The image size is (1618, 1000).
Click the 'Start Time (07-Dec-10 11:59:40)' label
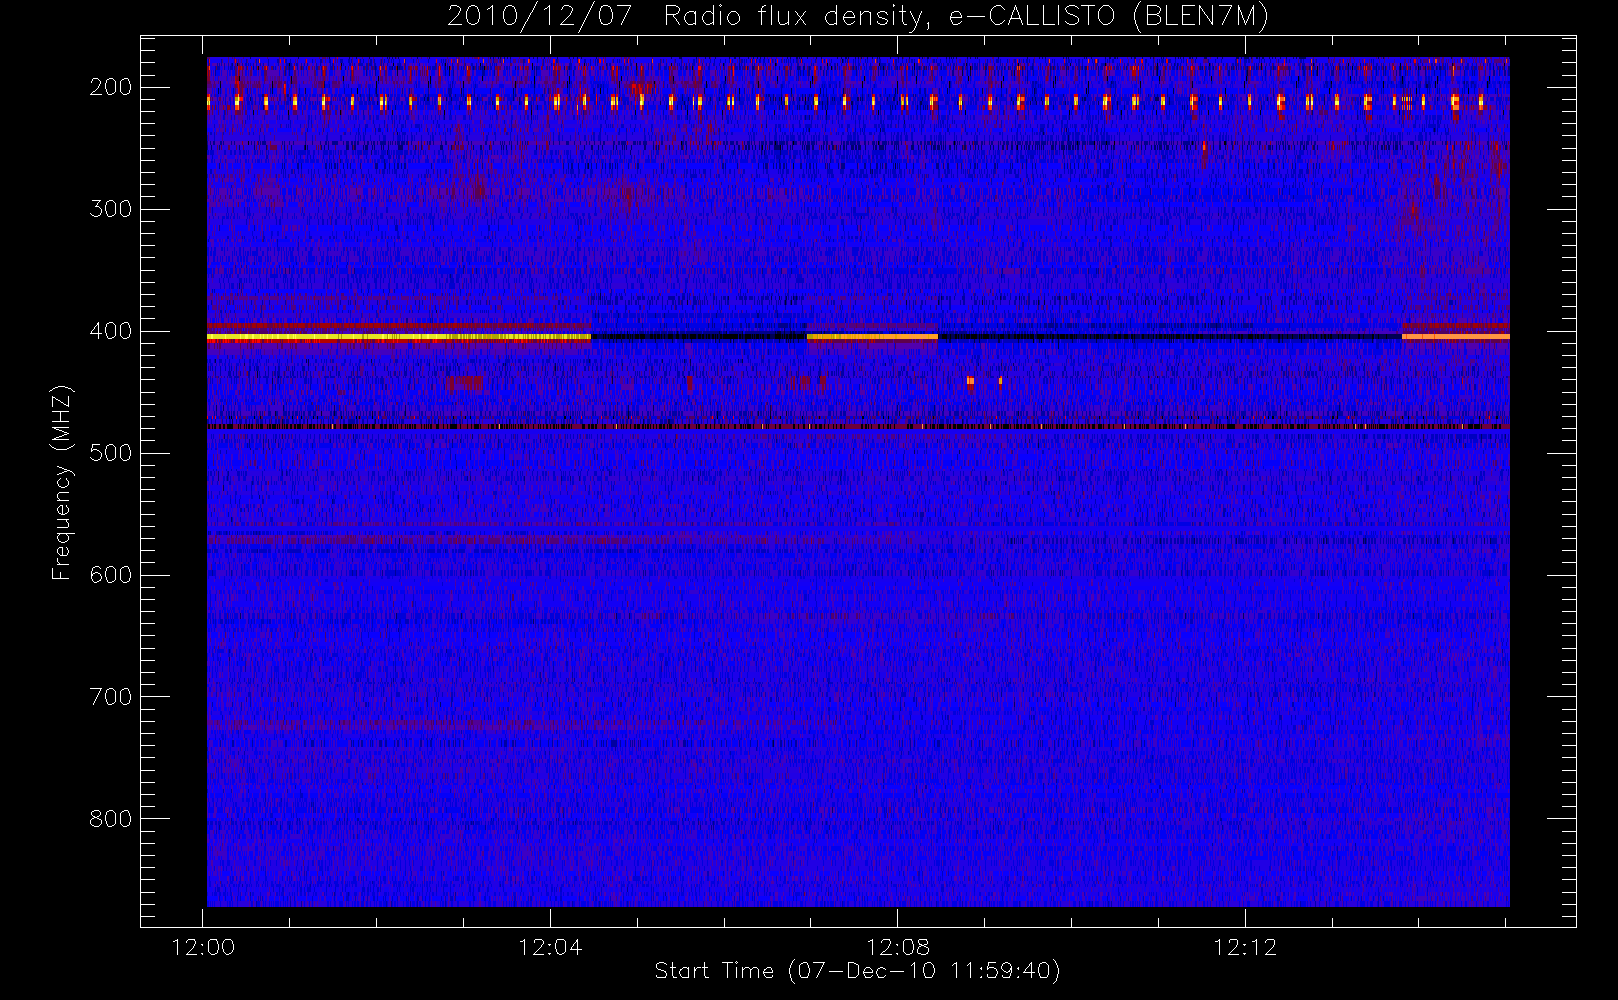(x=858, y=971)
